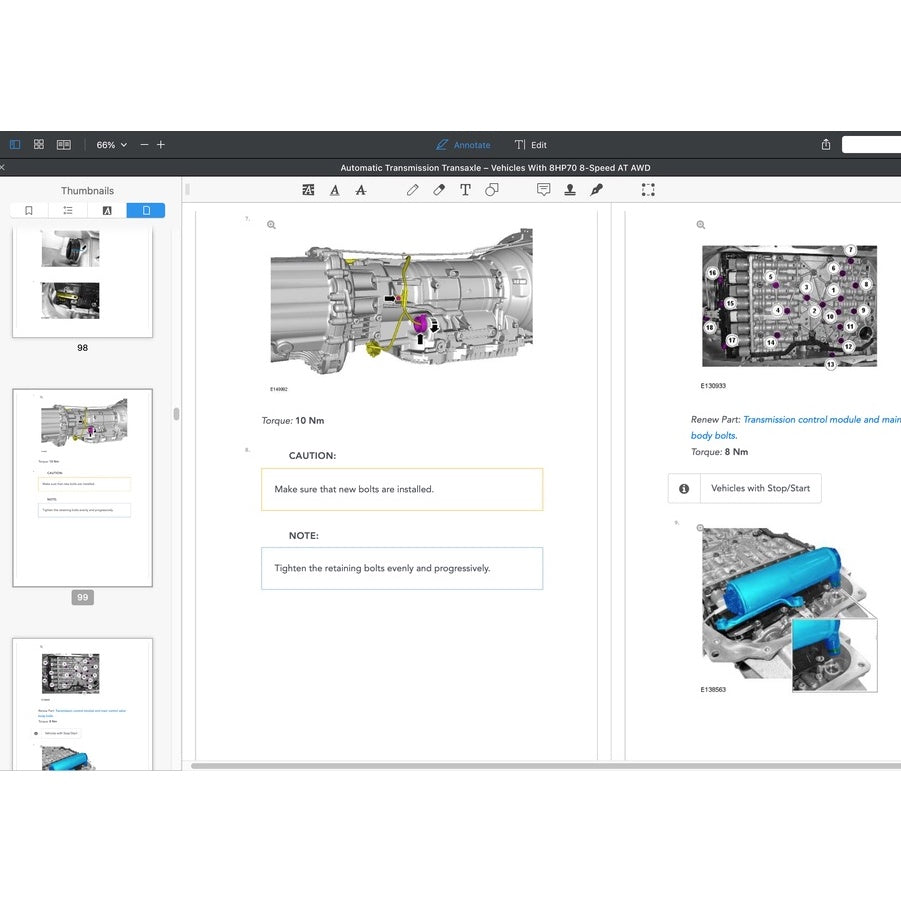Viewport: 901px width, 901px height.
Task: Toggle two-page split view
Action: [x=64, y=145]
